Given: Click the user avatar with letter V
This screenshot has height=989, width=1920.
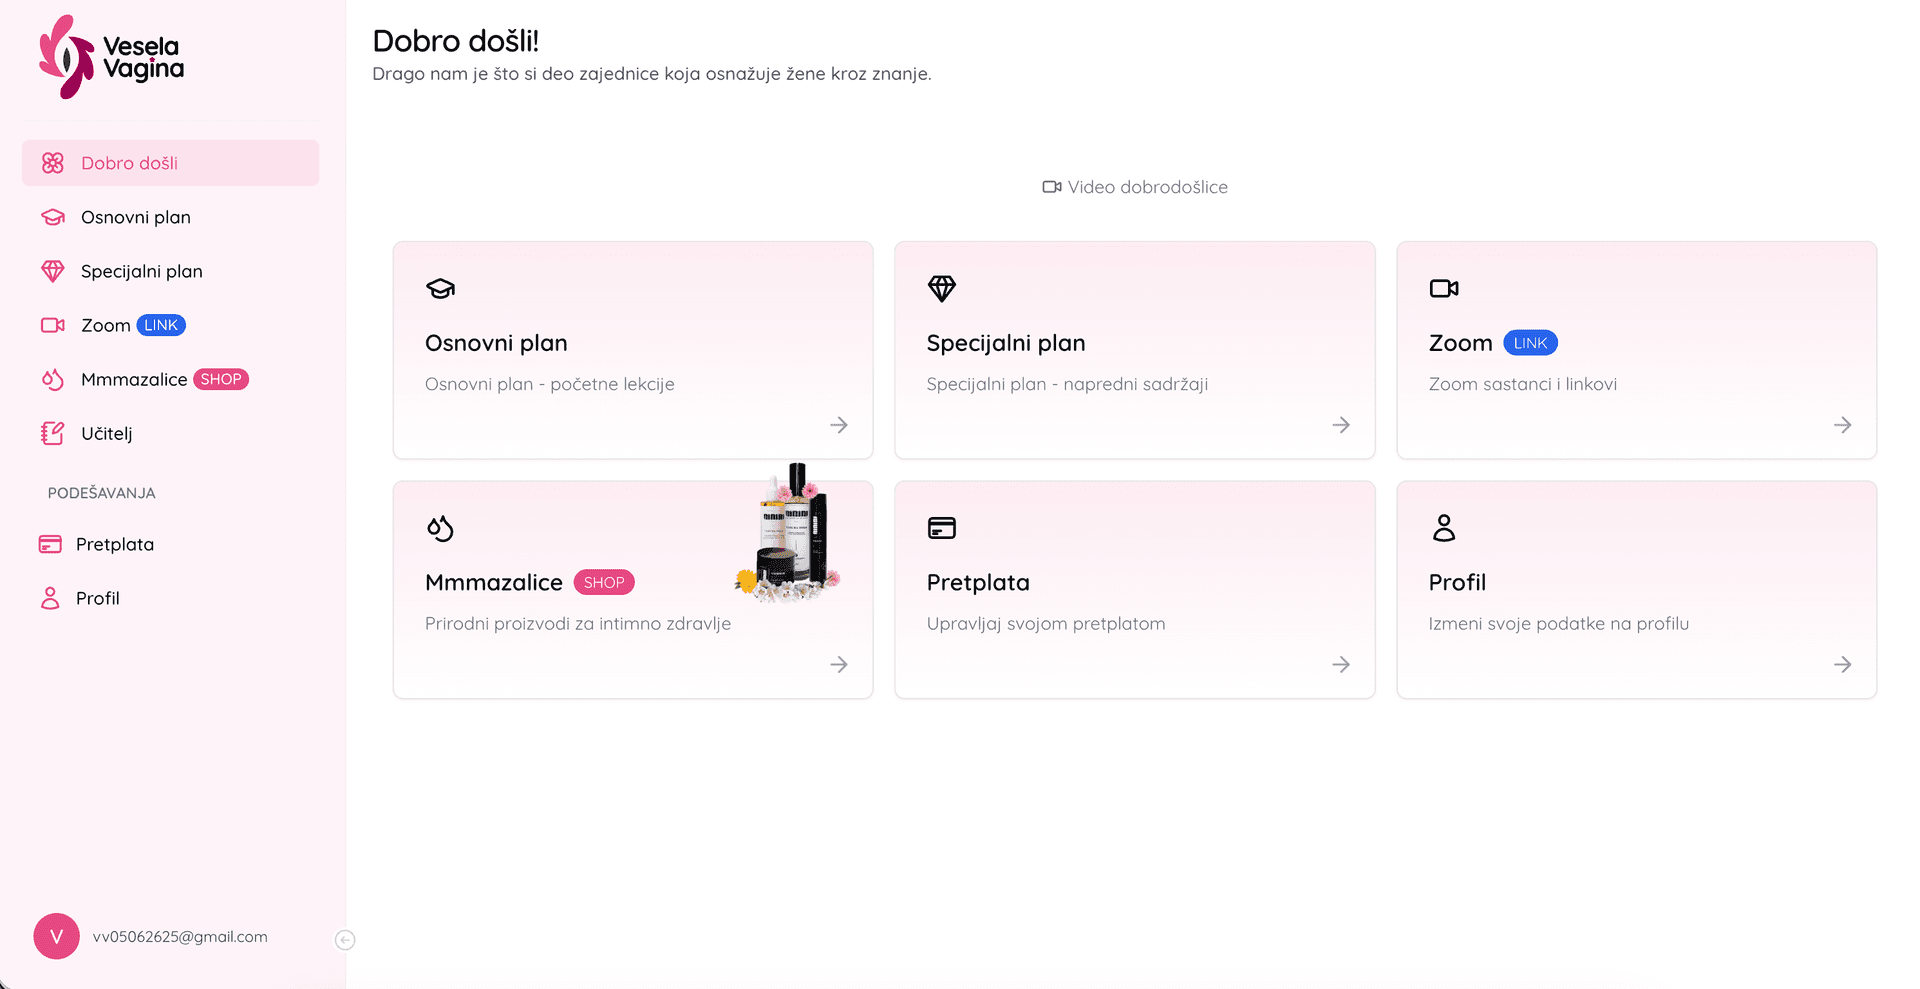Looking at the screenshot, I should [x=57, y=937].
